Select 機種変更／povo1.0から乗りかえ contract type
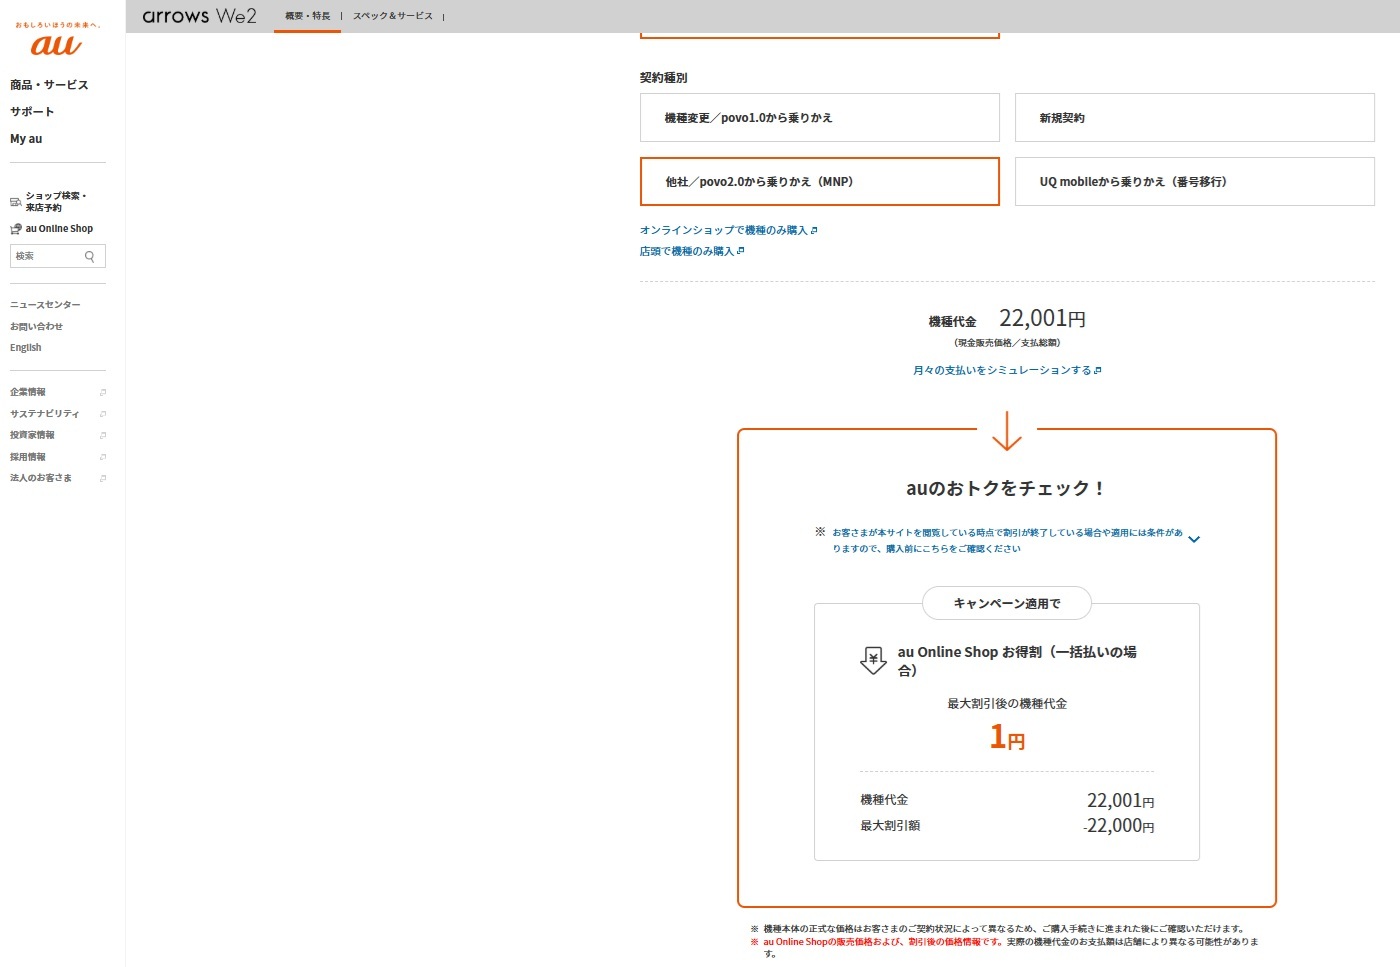The image size is (1400, 967). coord(819,118)
